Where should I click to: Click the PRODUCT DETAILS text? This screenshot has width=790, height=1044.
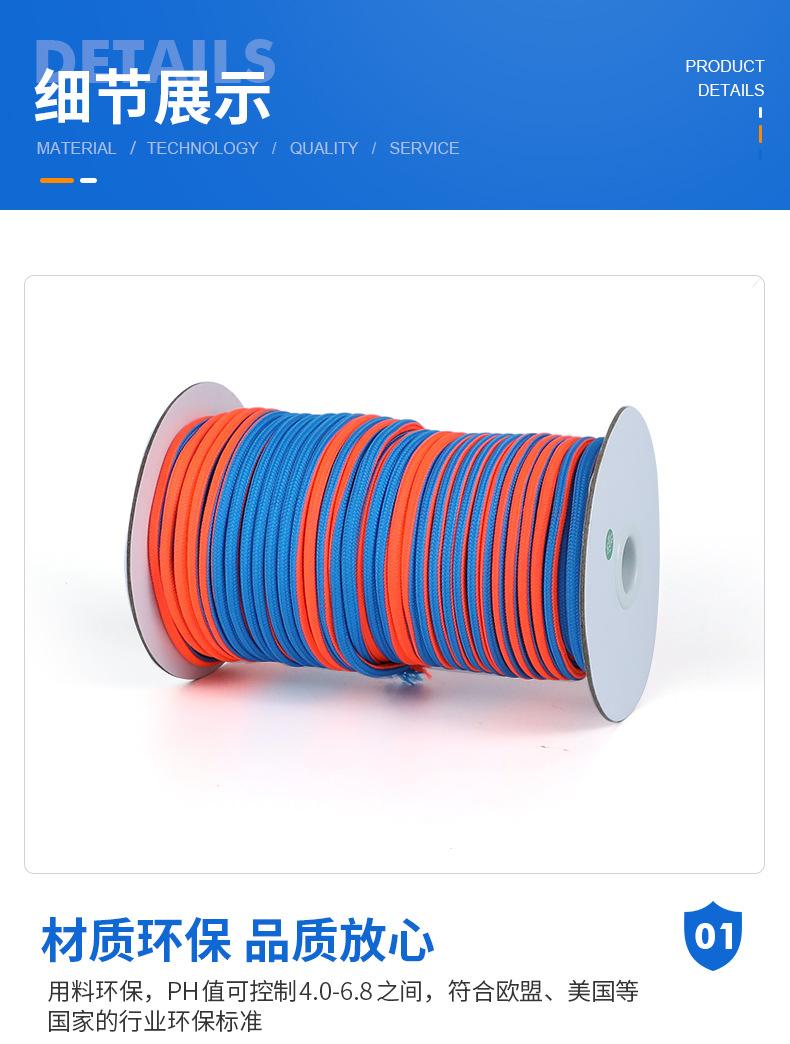pos(724,78)
